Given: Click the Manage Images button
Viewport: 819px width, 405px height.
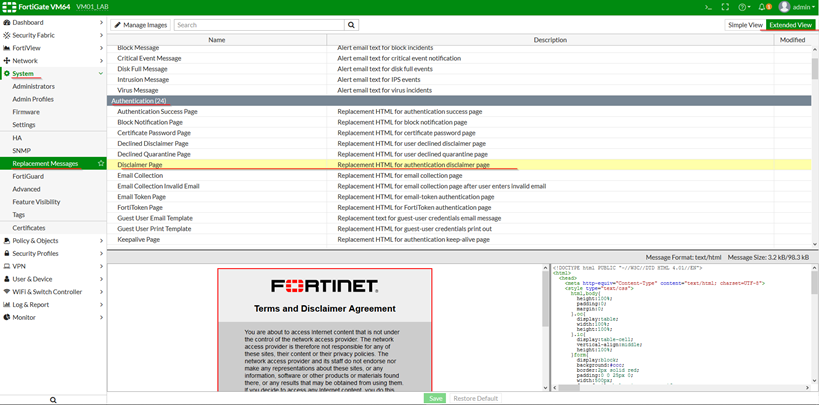Looking at the screenshot, I should (x=140, y=25).
